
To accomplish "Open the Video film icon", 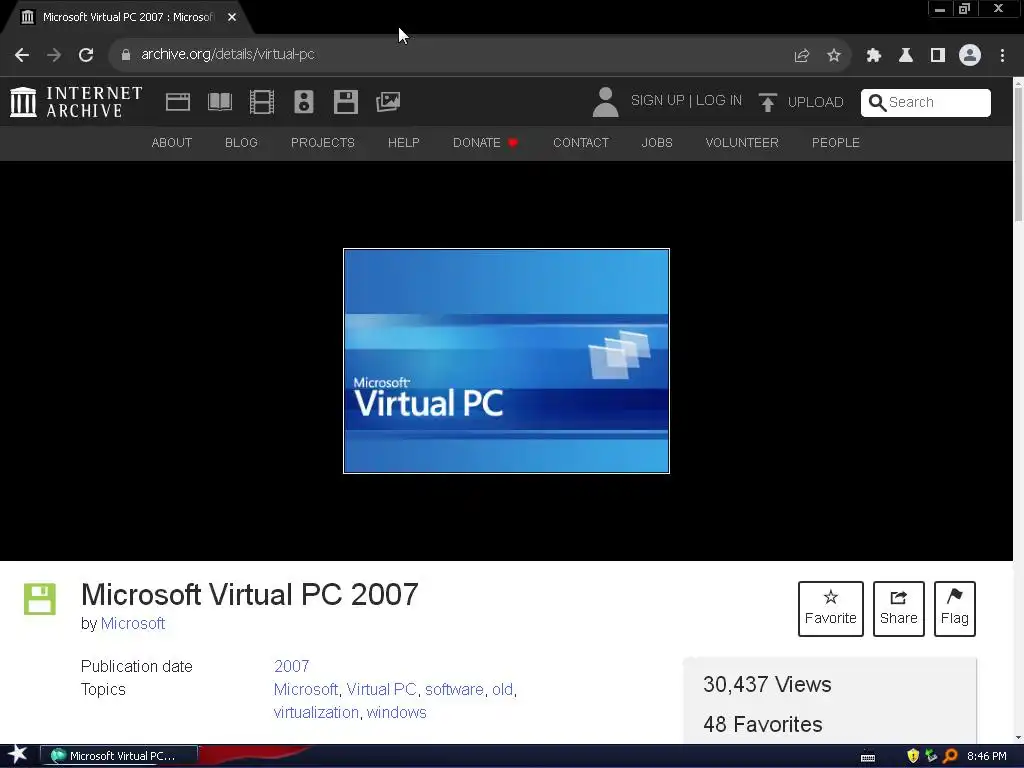I will [x=262, y=102].
